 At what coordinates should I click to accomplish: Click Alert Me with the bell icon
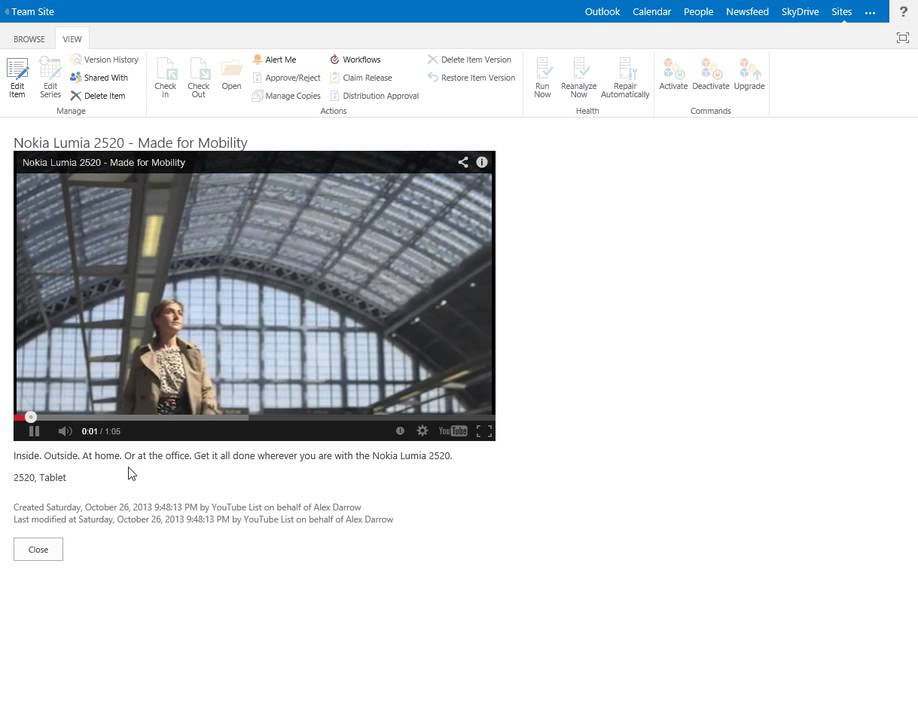[274, 60]
